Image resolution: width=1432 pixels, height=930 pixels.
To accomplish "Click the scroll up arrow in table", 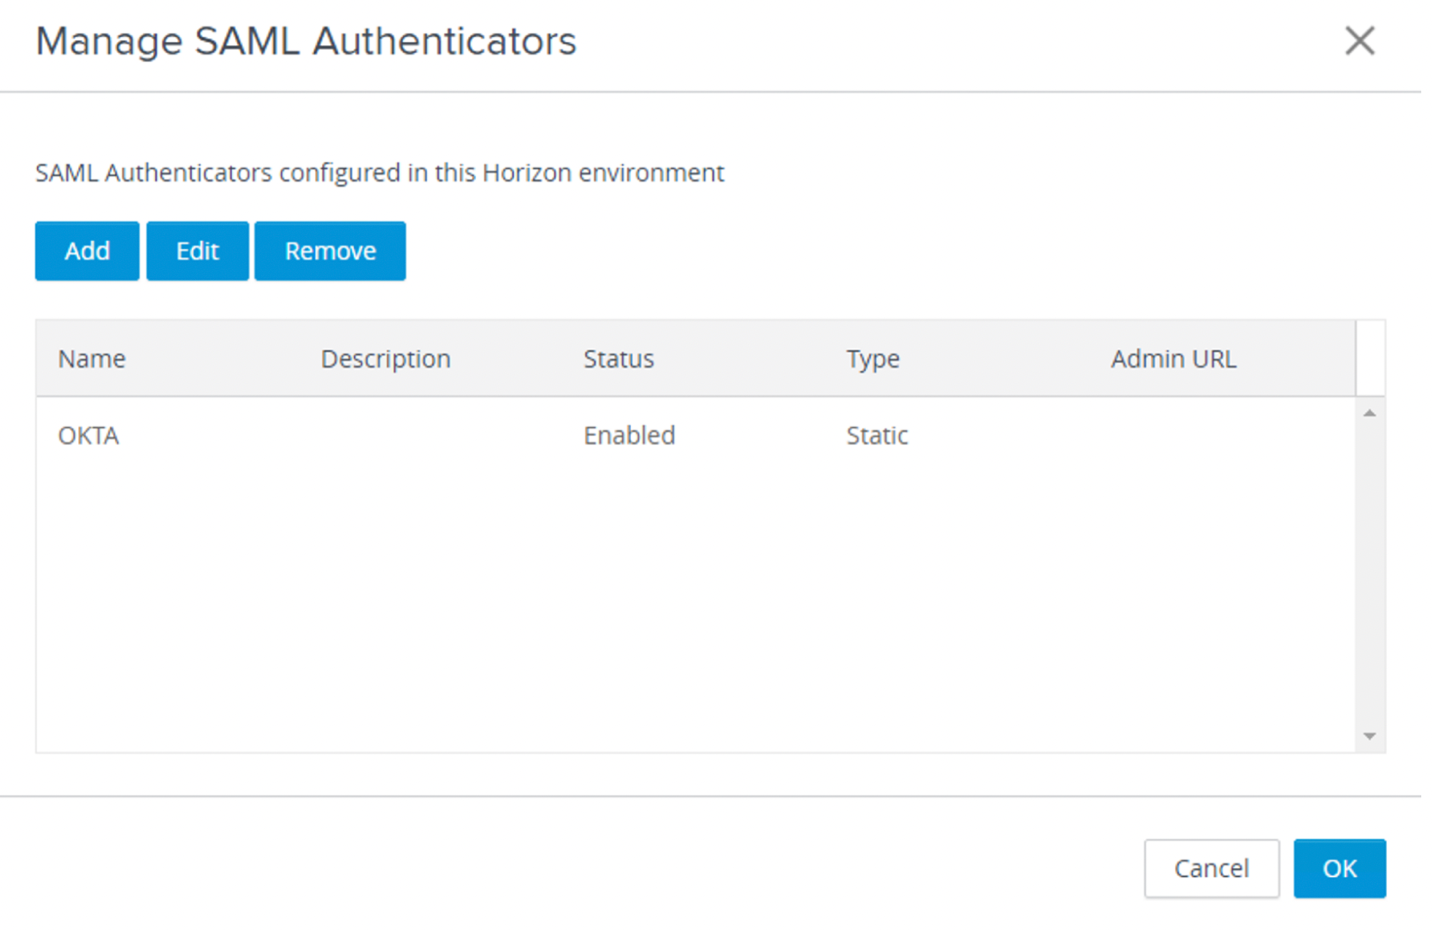I will 1370,413.
